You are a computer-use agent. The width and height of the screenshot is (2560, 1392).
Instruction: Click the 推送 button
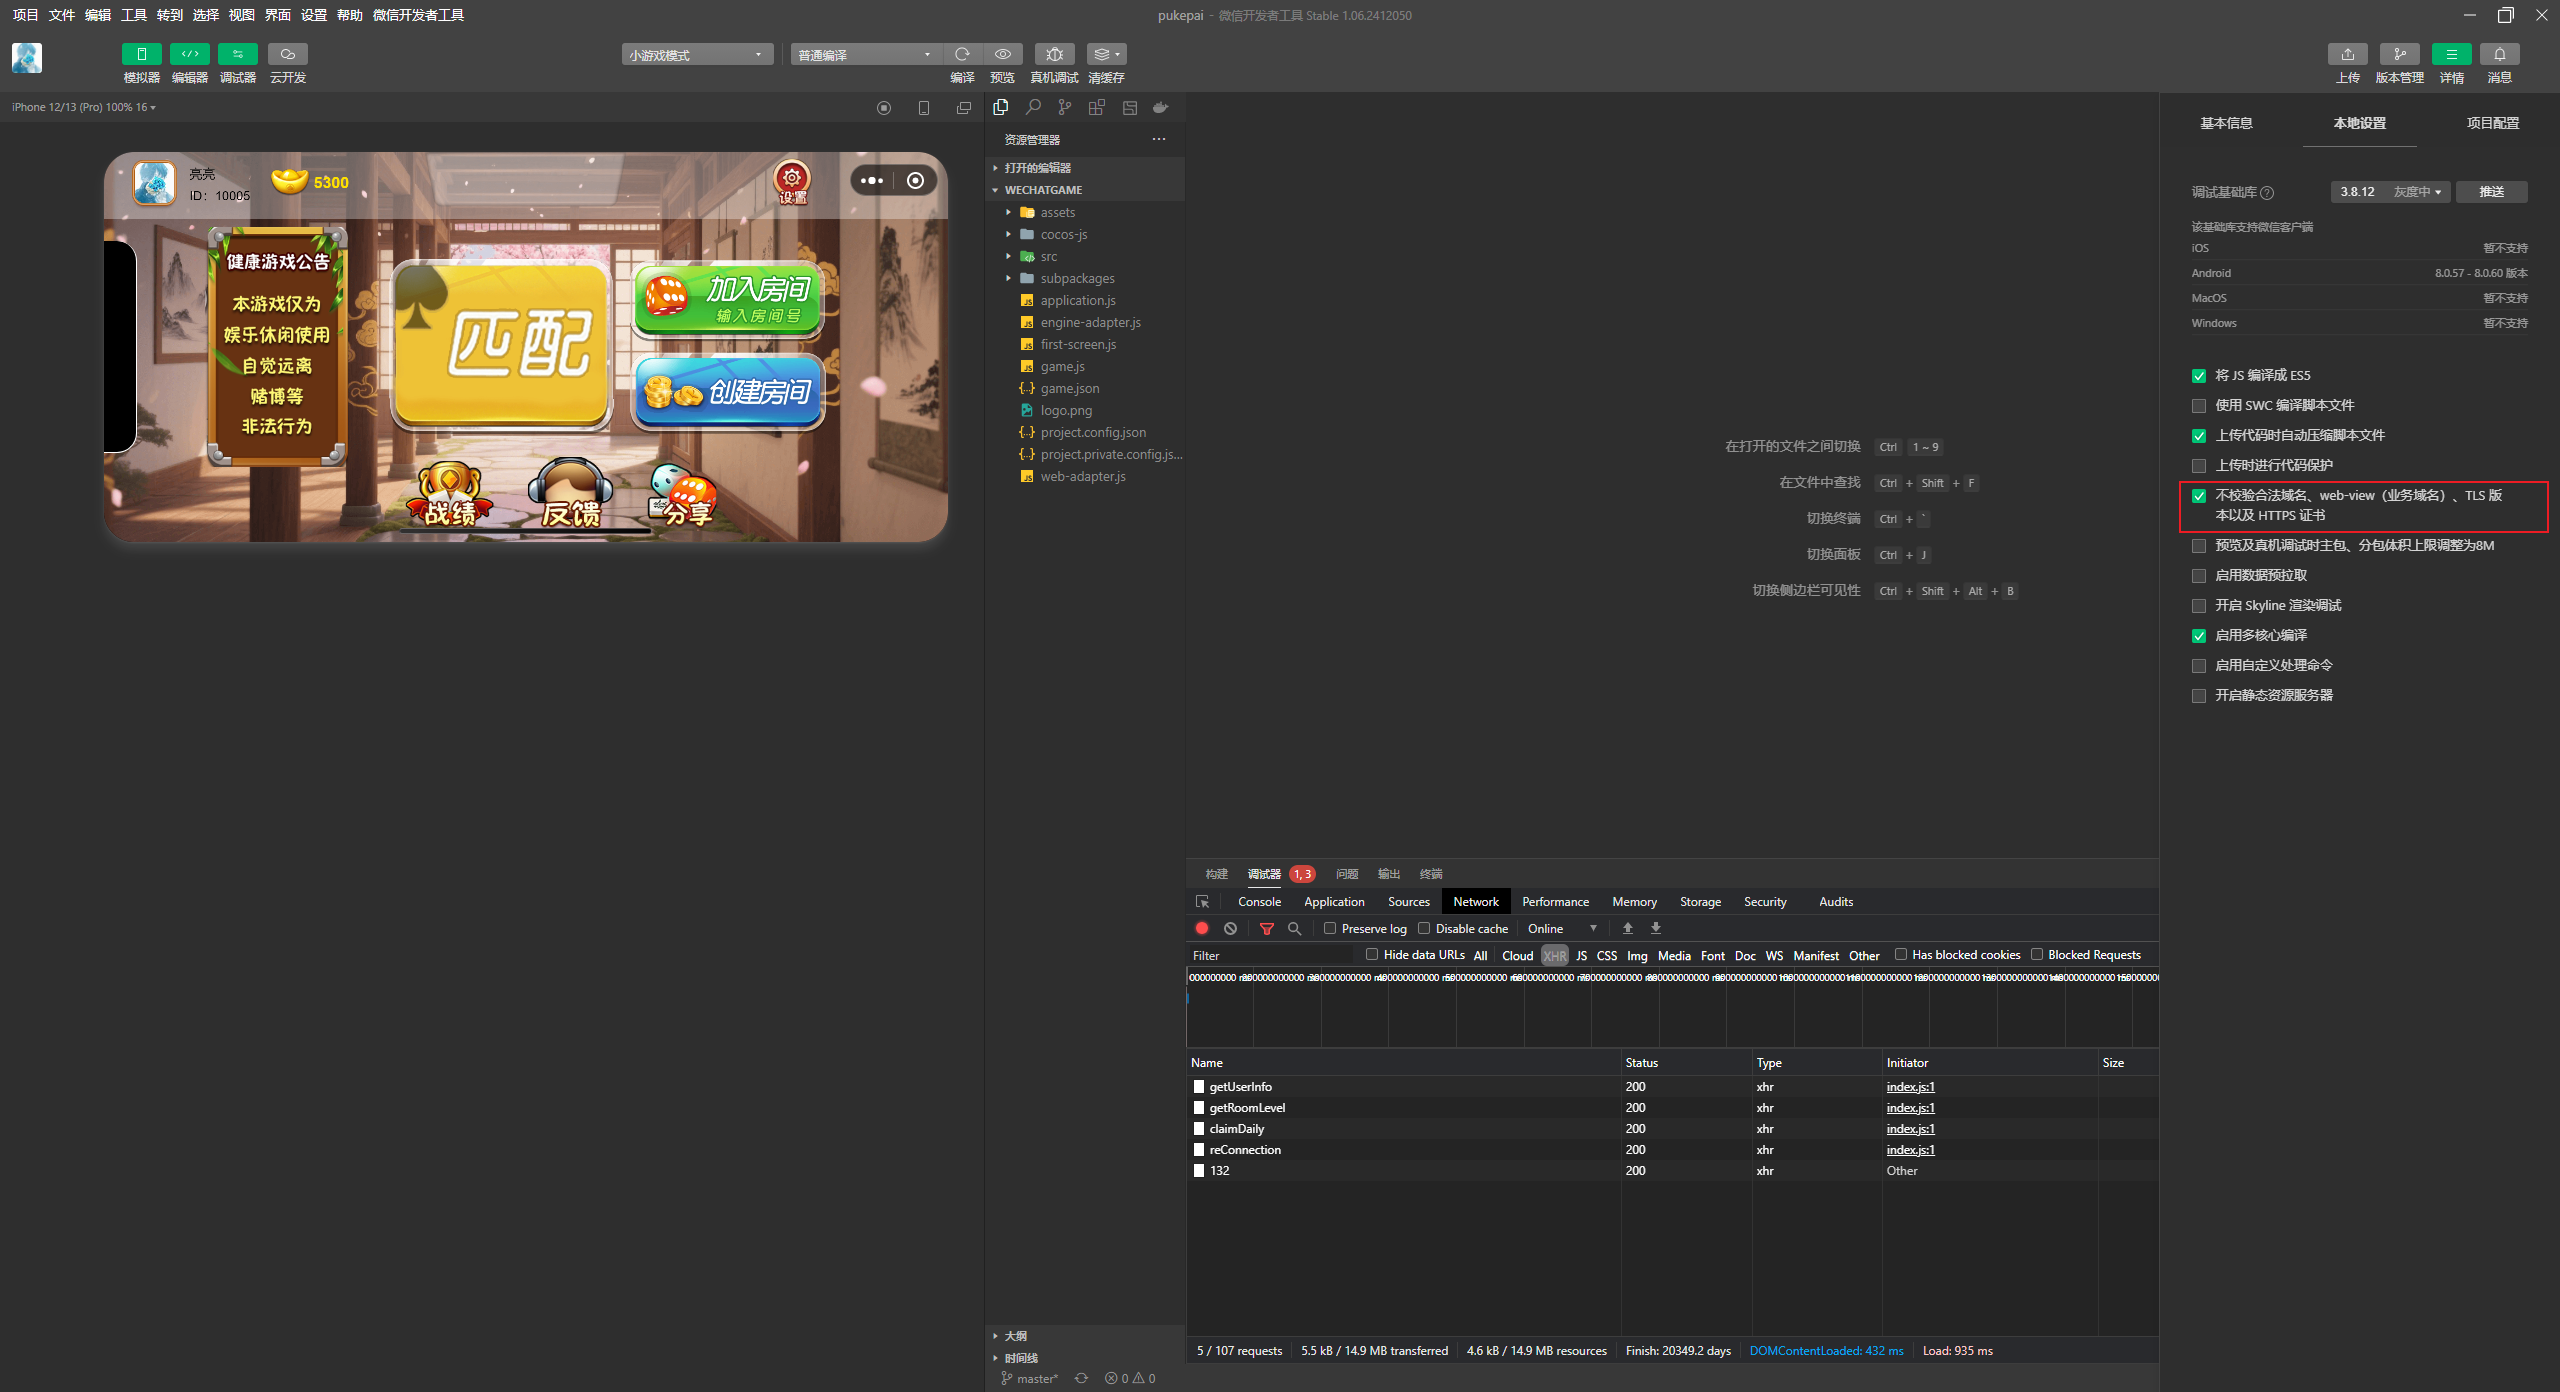(x=2491, y=192)
